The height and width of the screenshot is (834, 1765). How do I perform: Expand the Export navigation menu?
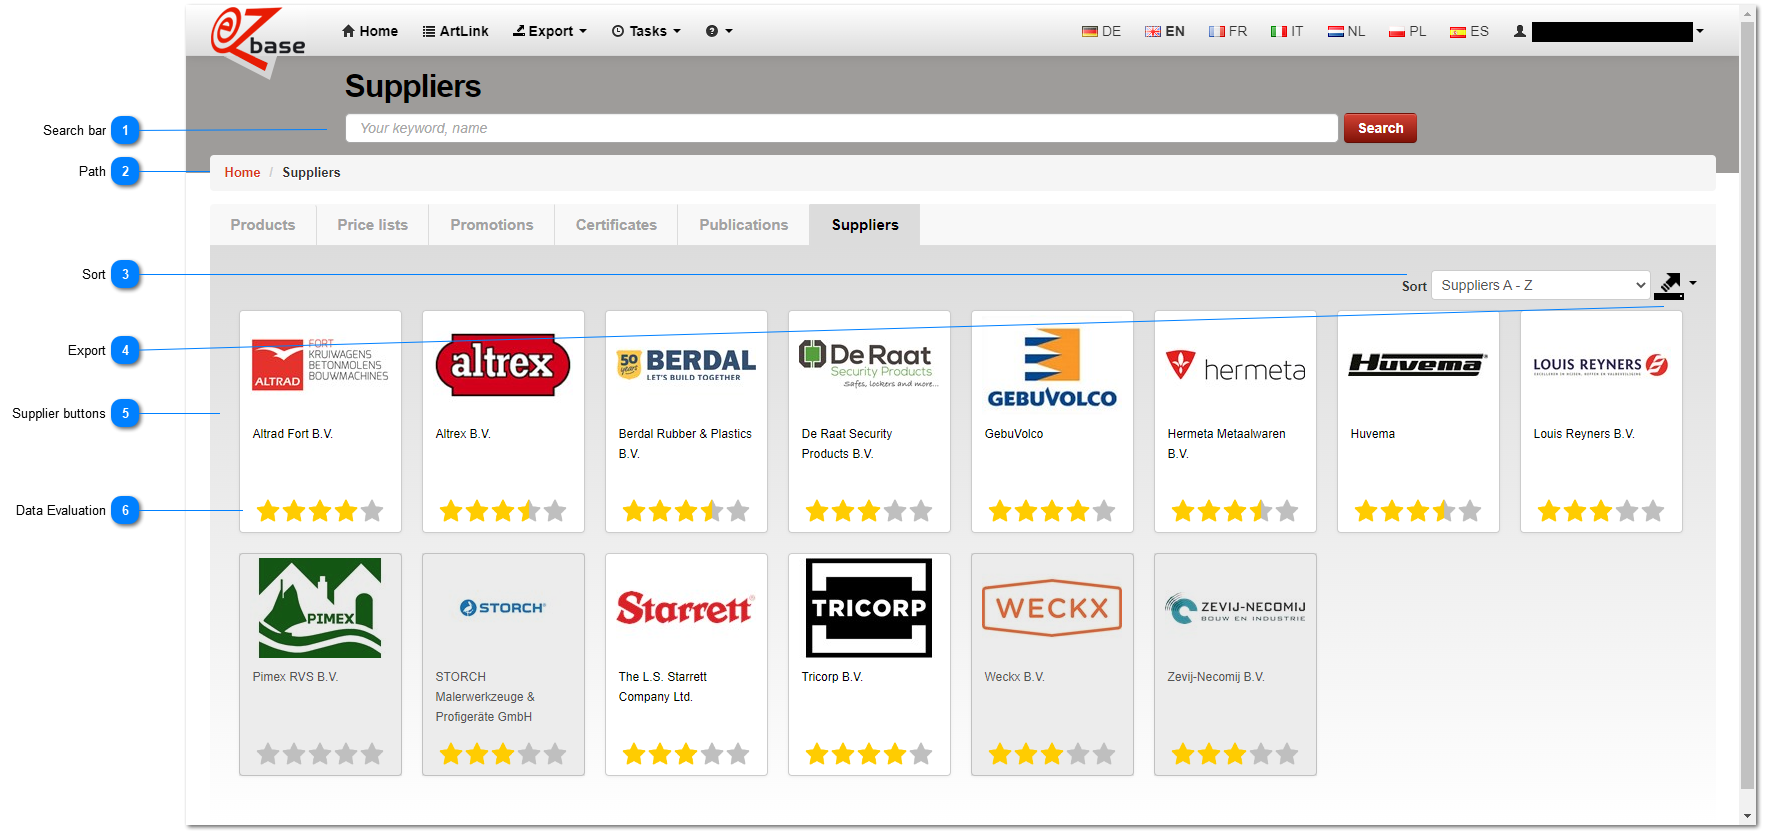[550, 31]
